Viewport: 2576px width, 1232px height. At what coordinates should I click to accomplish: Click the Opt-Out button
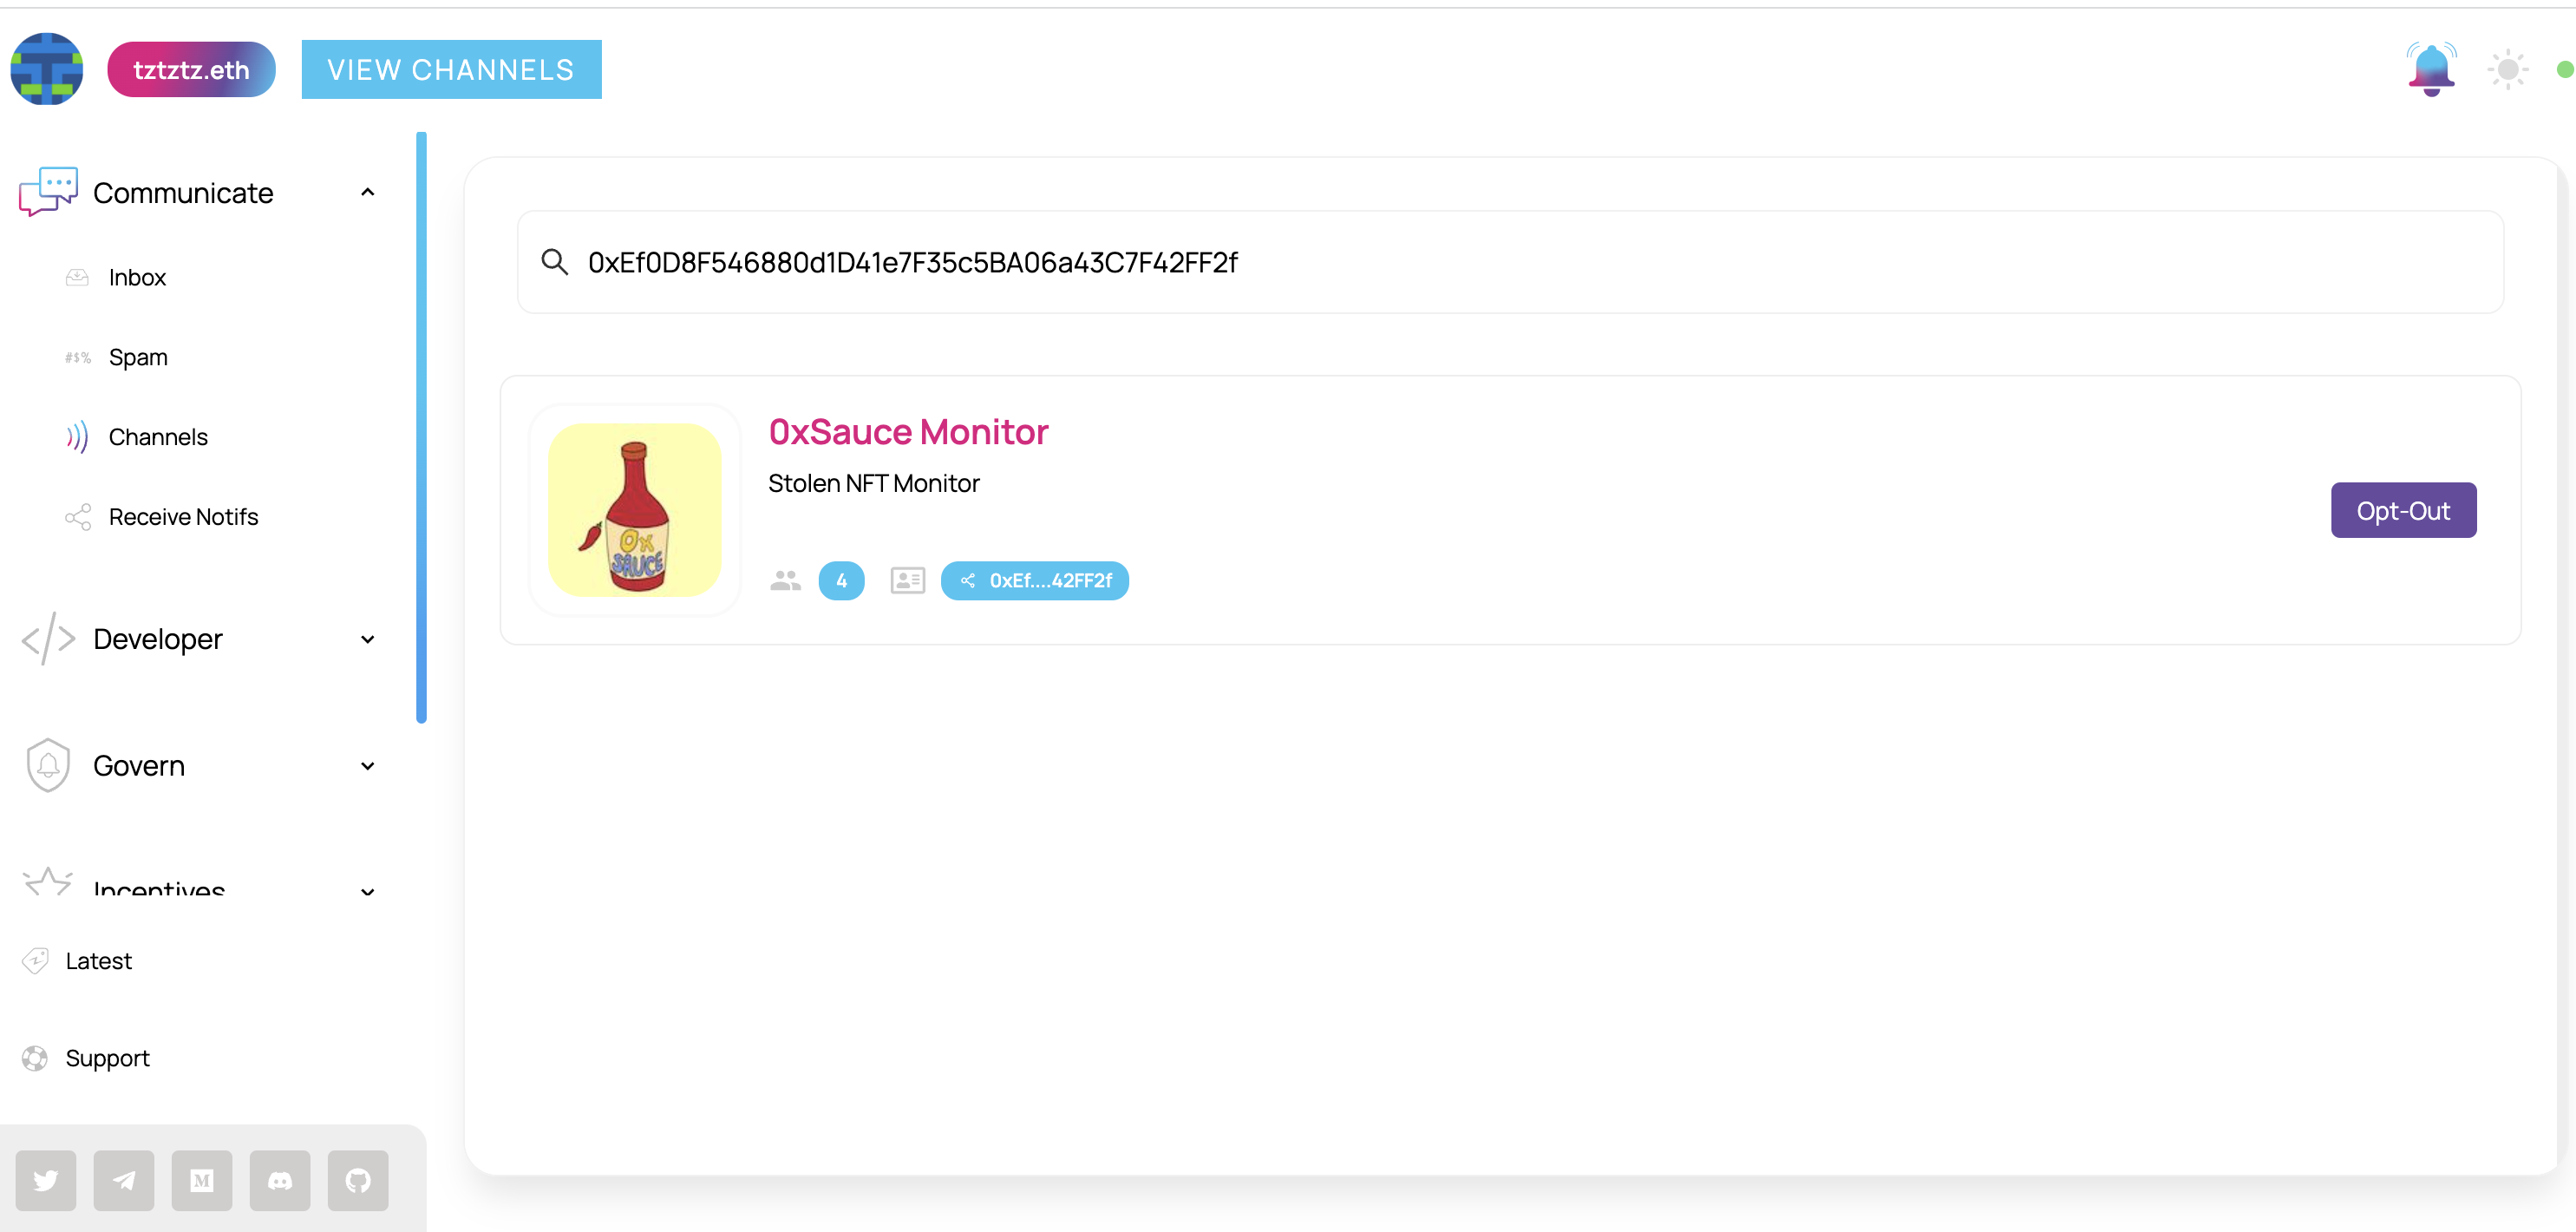point(2403,510)
